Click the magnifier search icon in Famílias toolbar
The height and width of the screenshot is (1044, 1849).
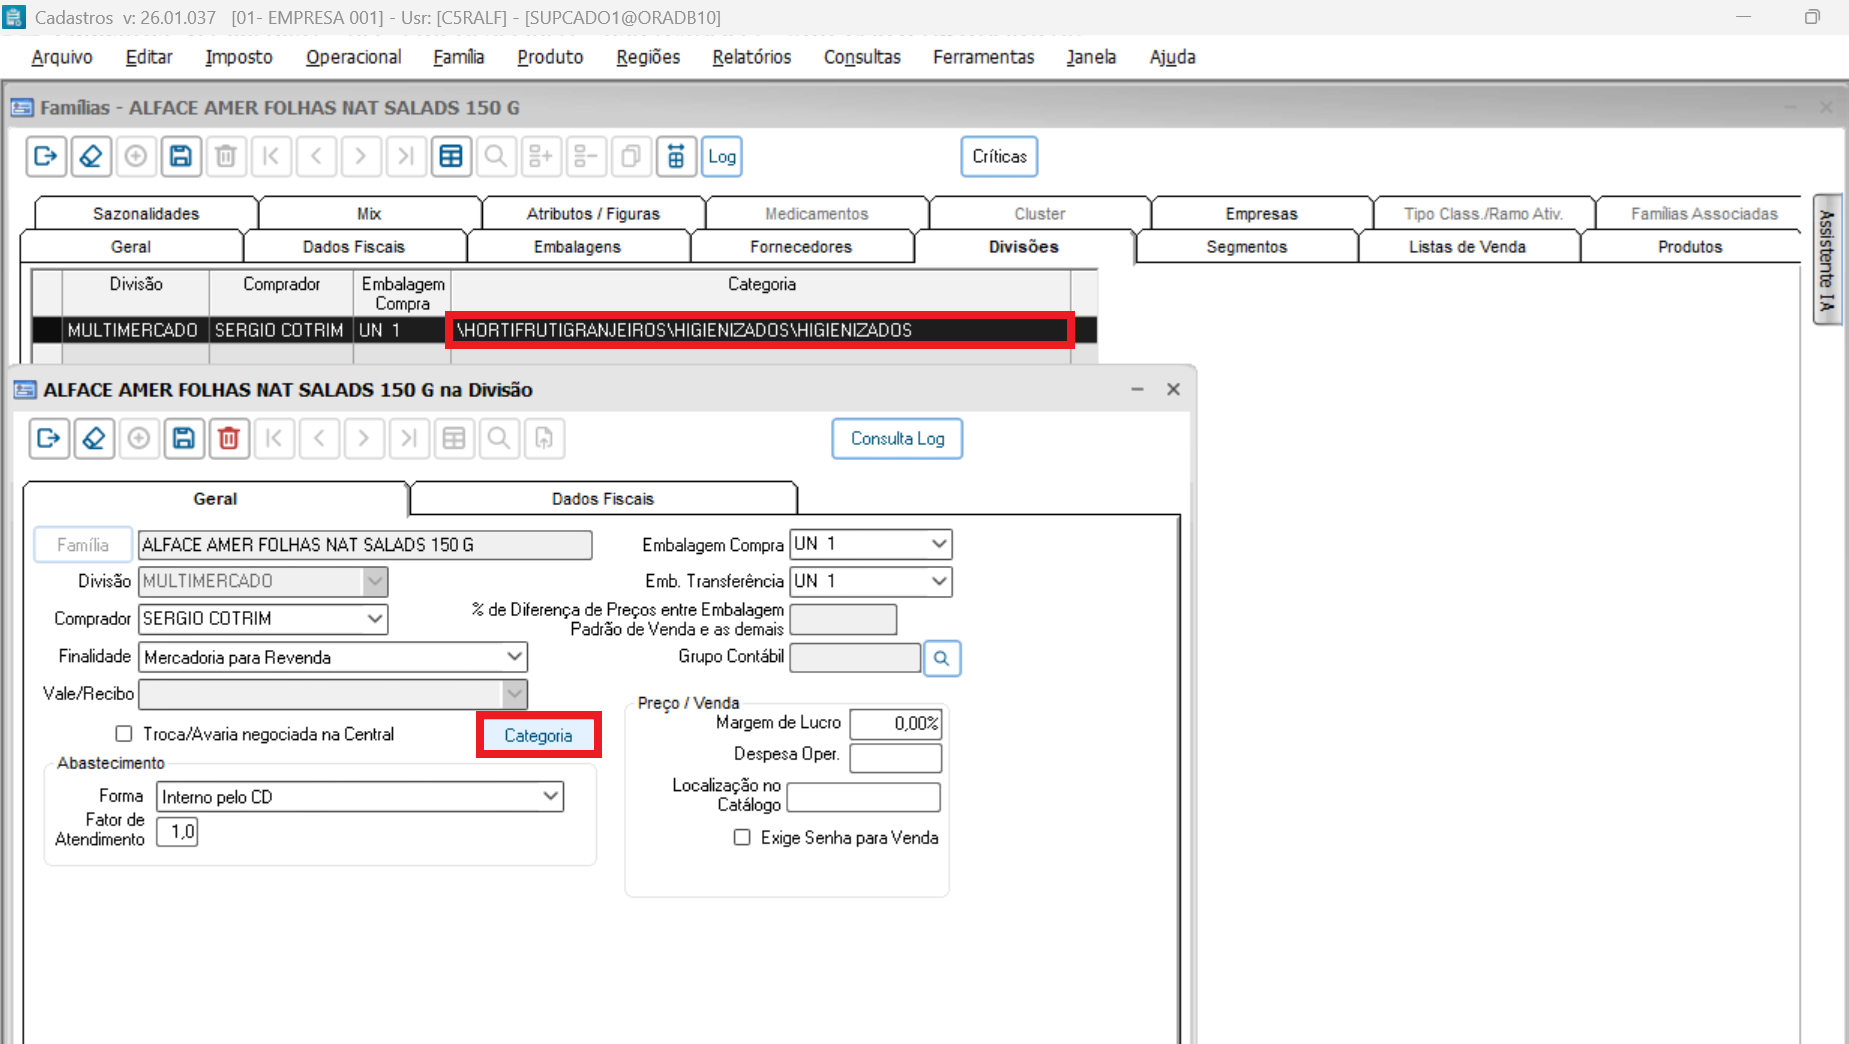(x=496, y=156)
